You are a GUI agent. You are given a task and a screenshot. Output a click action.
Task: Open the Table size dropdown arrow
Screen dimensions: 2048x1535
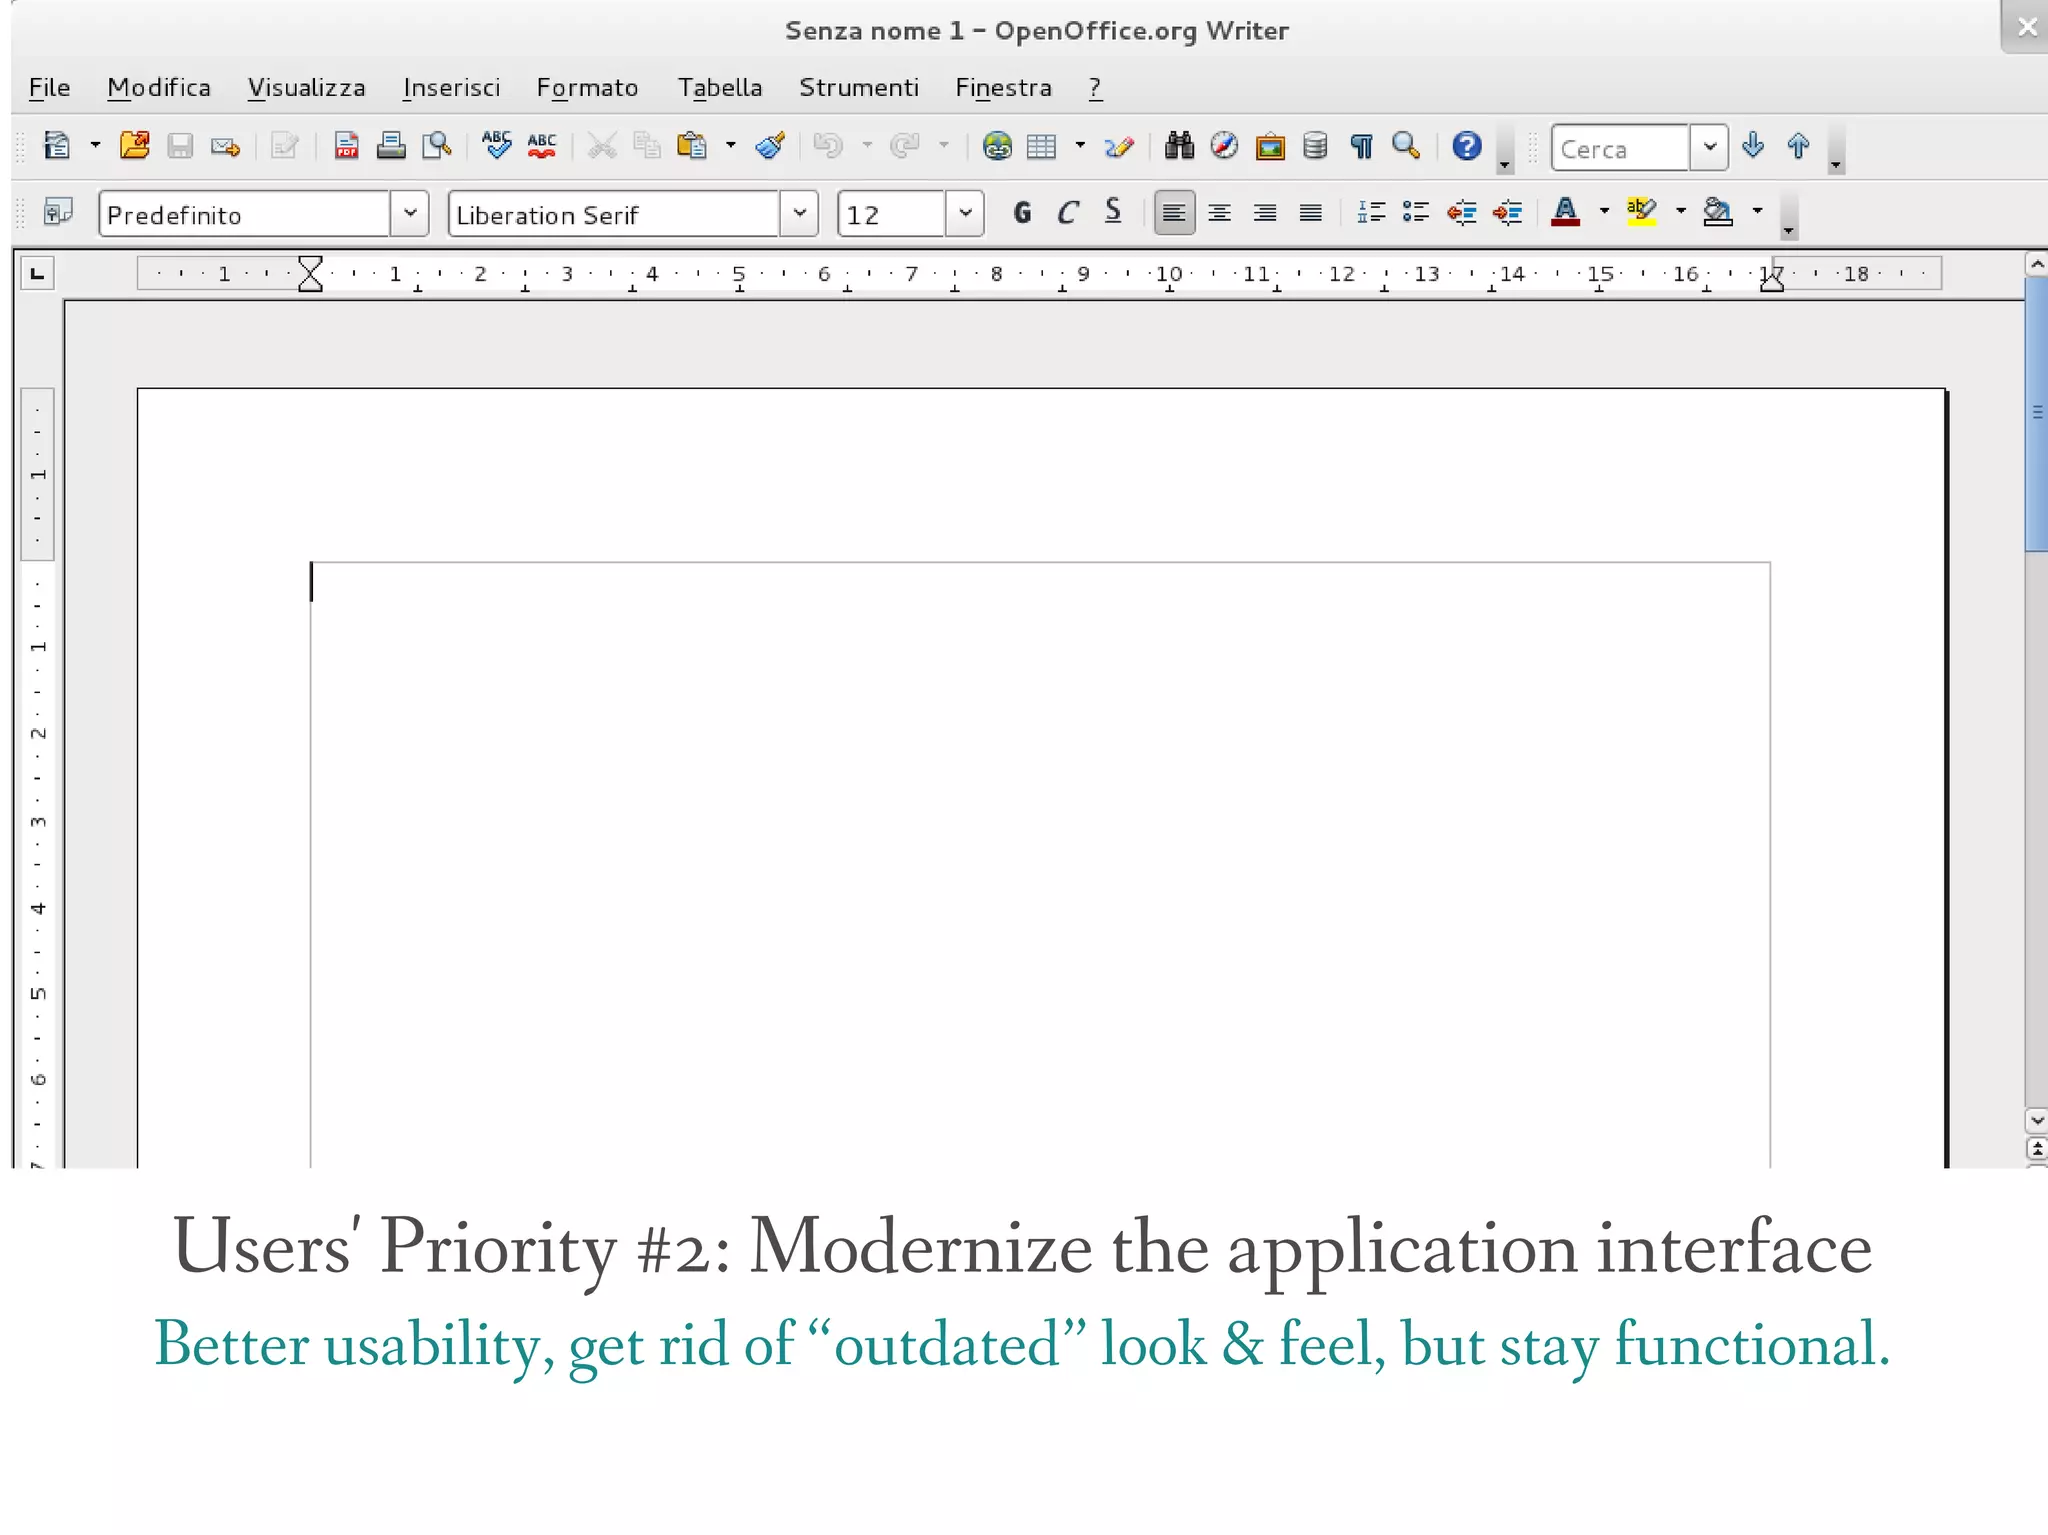(x=1081, y=146)
